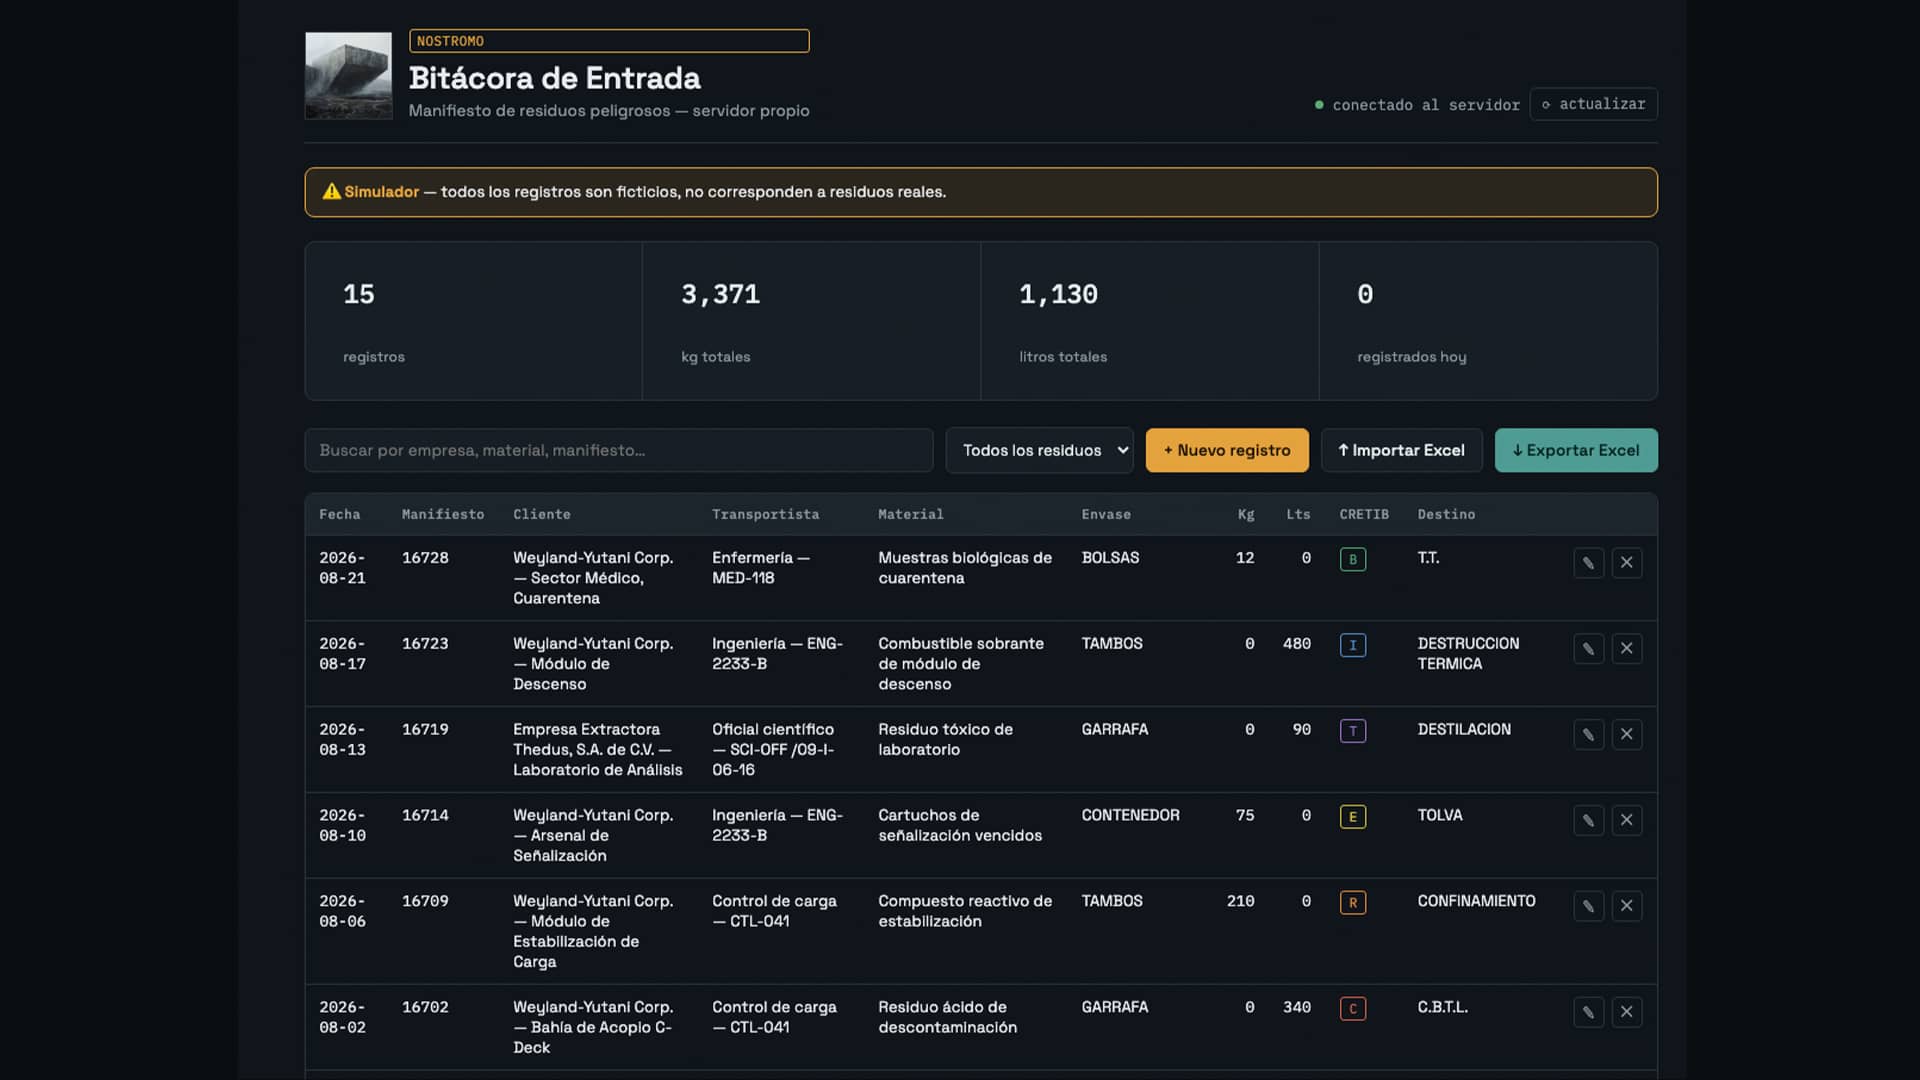Click the CRETIB column header

point(1364,515)
